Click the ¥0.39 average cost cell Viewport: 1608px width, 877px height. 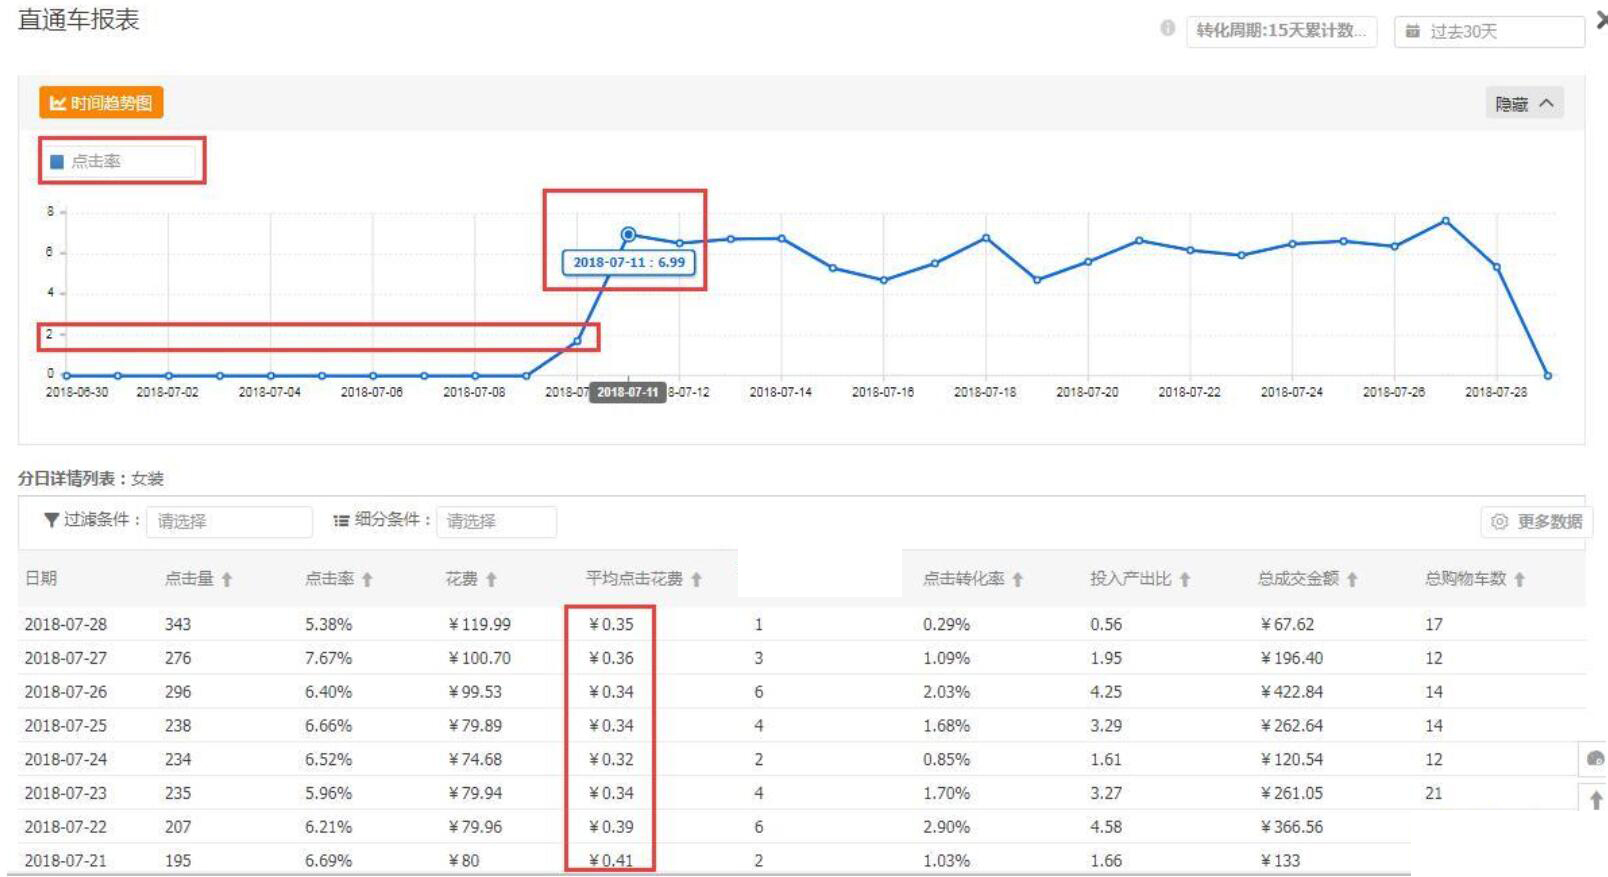click(611, 827)
